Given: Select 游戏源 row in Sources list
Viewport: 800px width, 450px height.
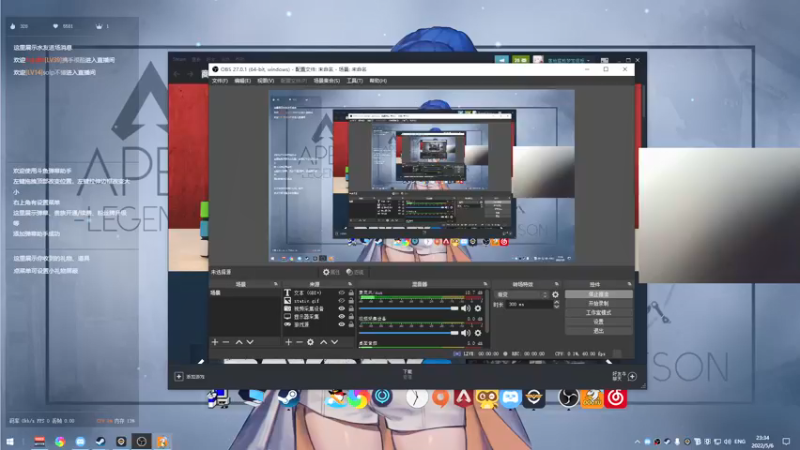Looking at the screenshot, I should tap(318, 324).
